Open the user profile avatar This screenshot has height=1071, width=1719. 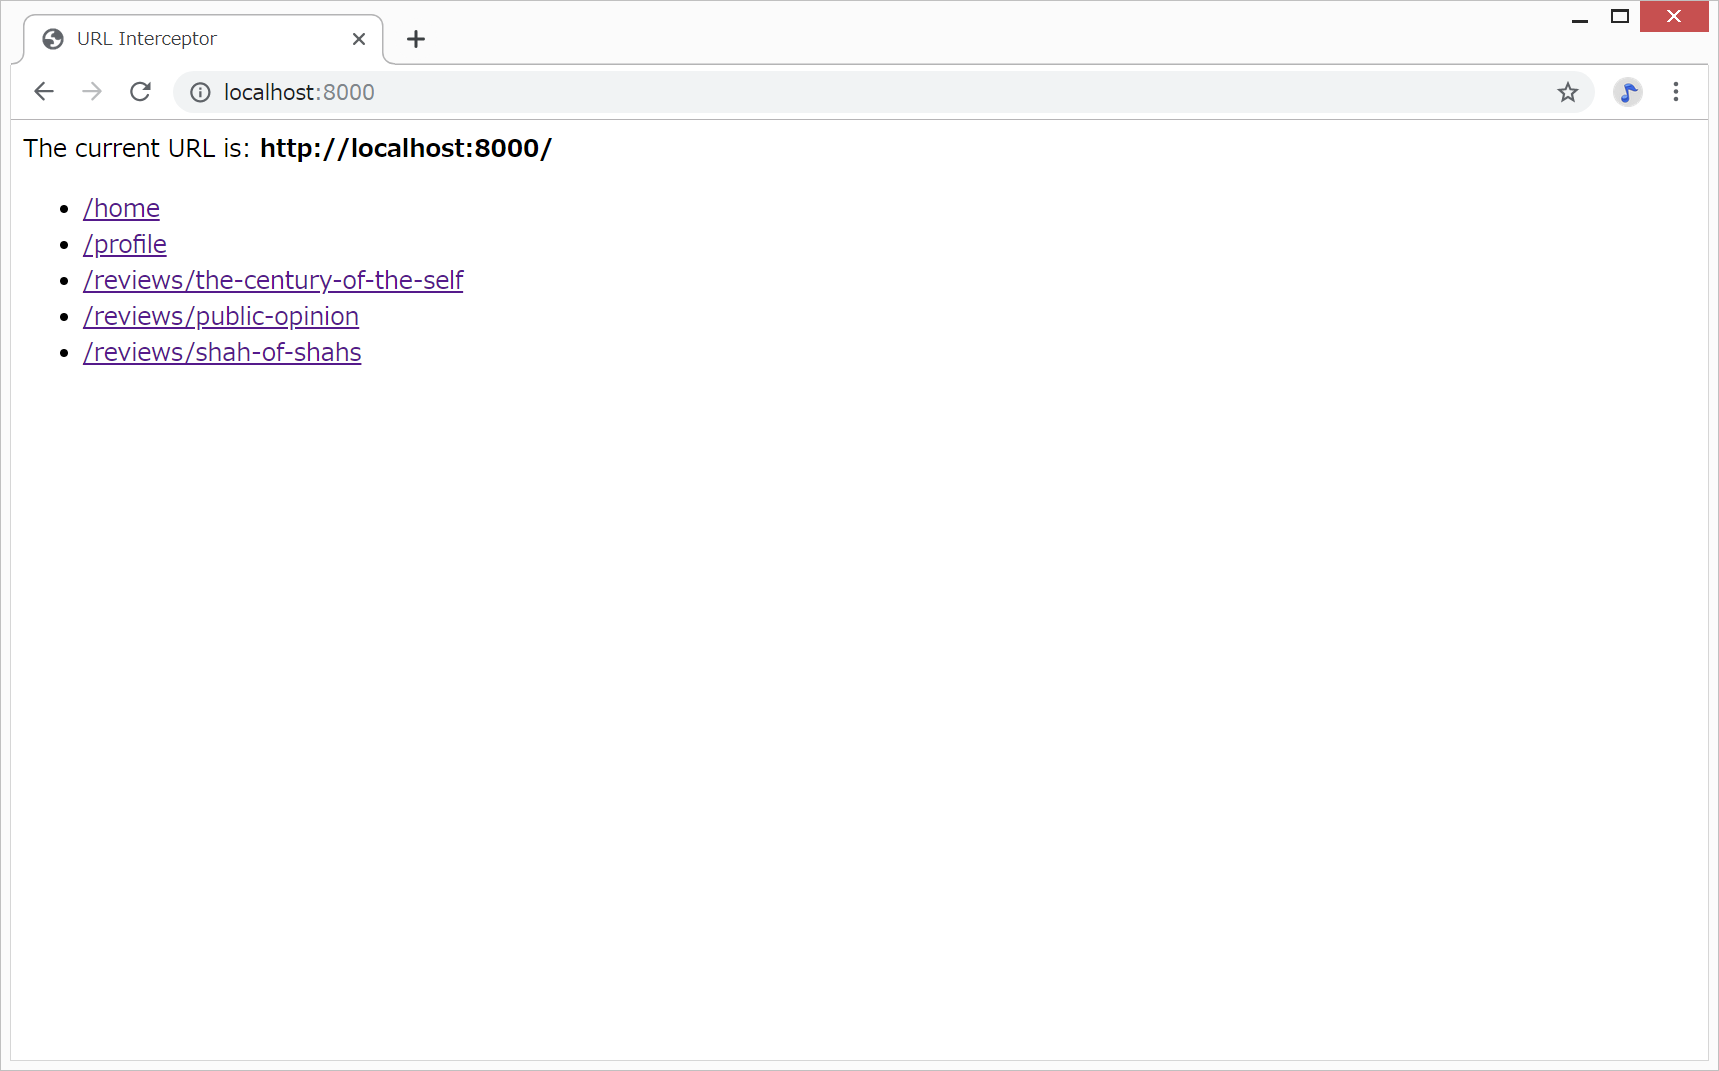pyautogui.click(x=1627, y=92)
